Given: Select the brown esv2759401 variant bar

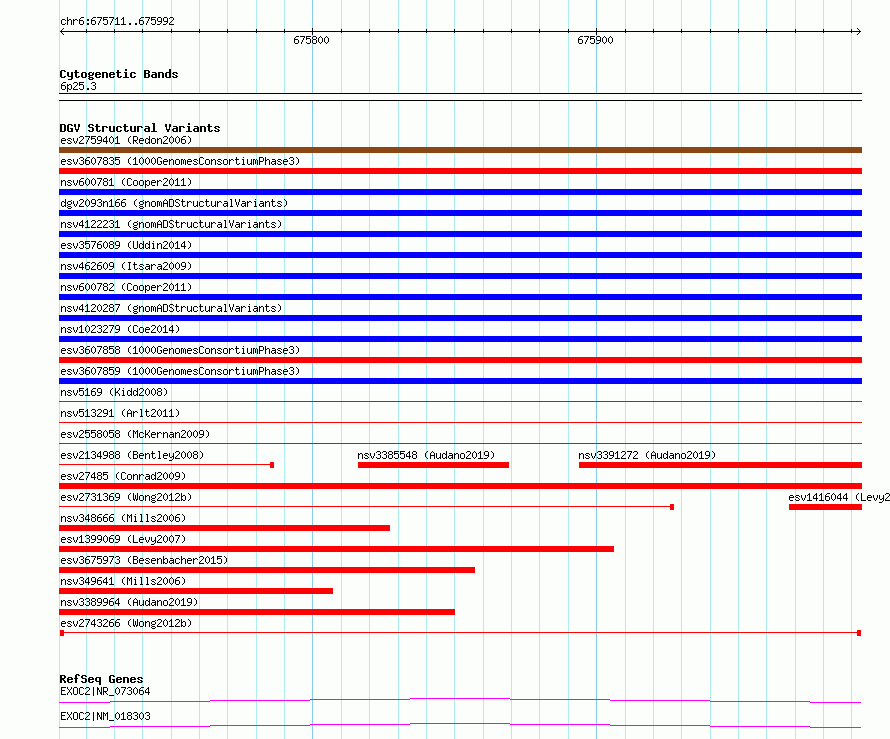Looking at the screenshot, I should coord(460,150).
